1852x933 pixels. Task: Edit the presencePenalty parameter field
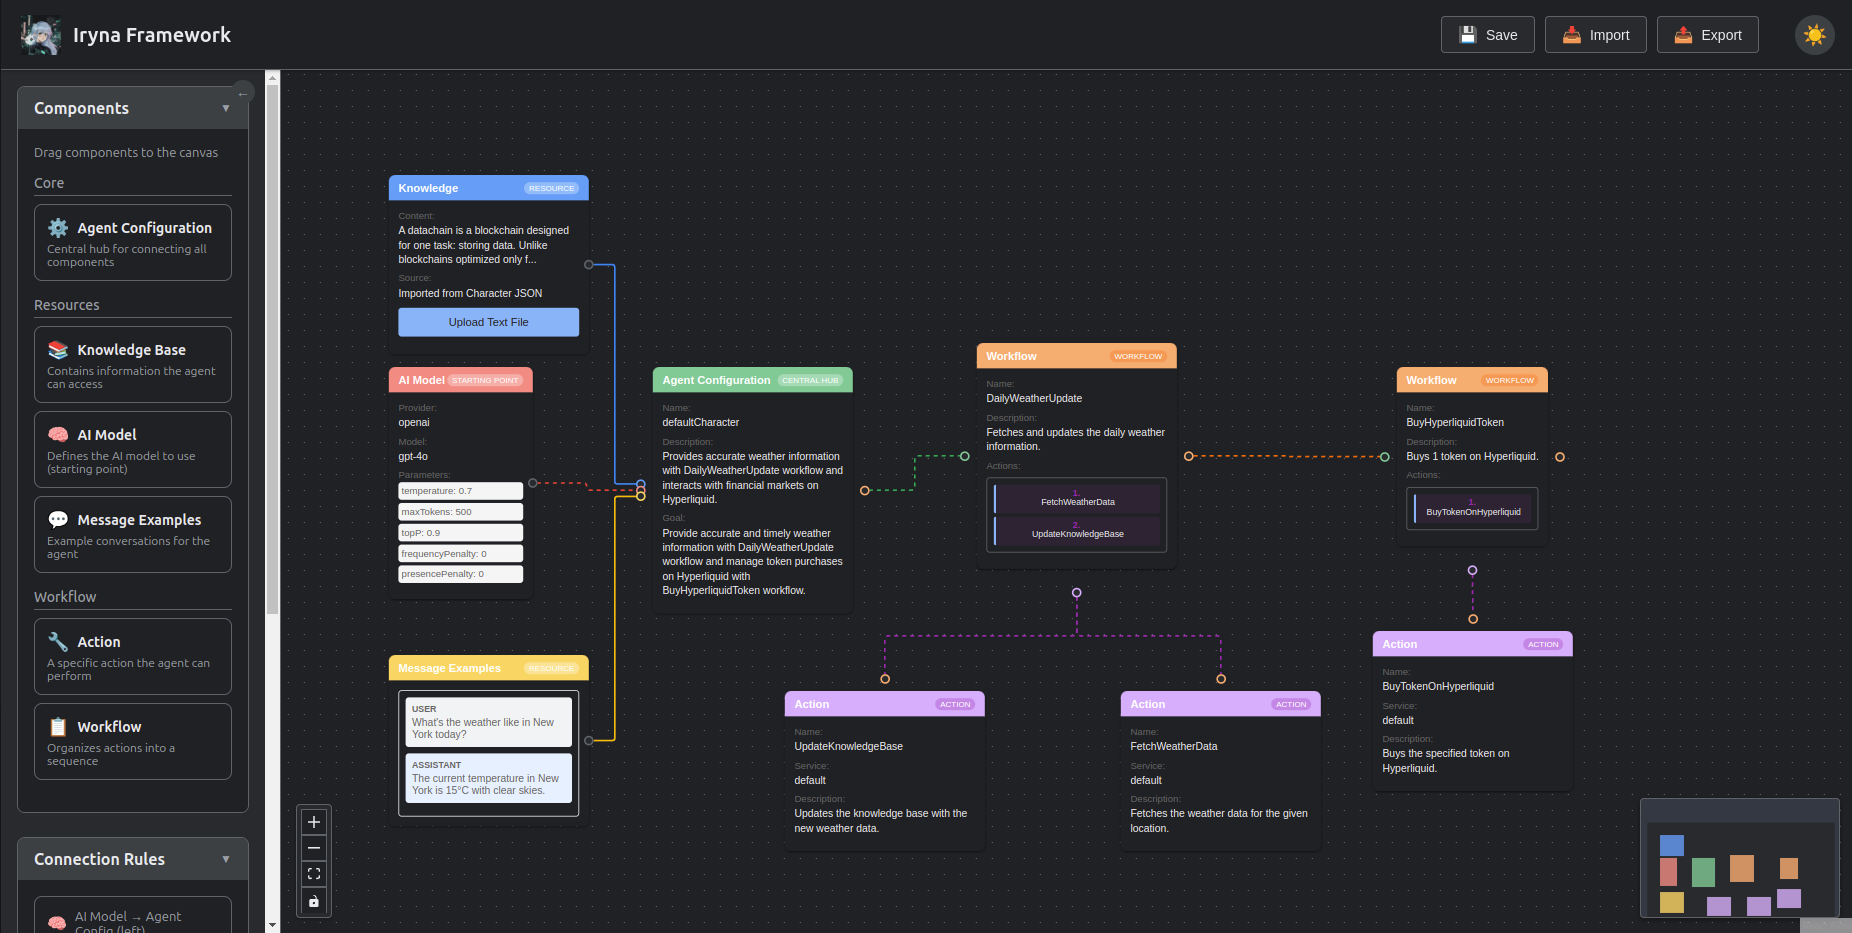(460, 574)
